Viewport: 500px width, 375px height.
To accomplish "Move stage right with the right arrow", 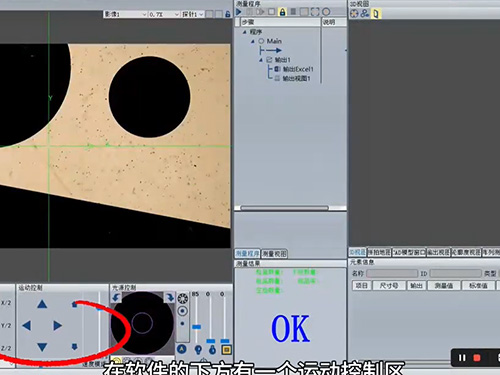I will 58,325.
